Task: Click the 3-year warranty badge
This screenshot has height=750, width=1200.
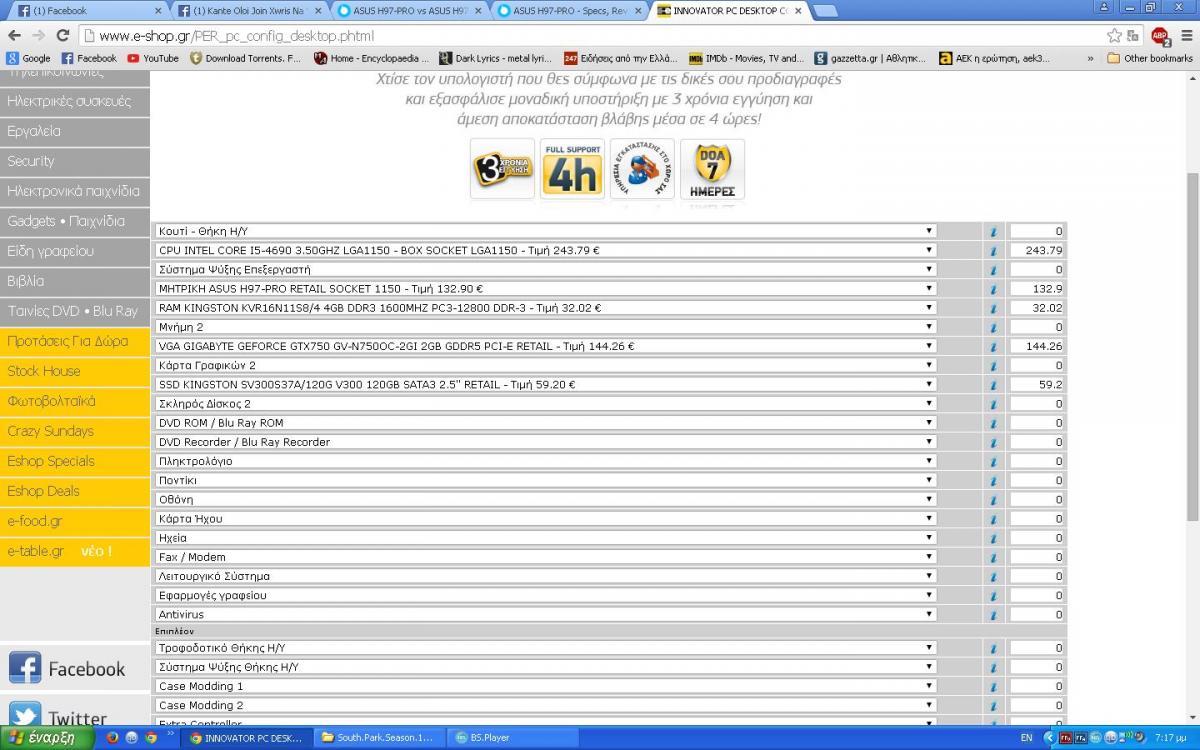Action: coord(502,168)
